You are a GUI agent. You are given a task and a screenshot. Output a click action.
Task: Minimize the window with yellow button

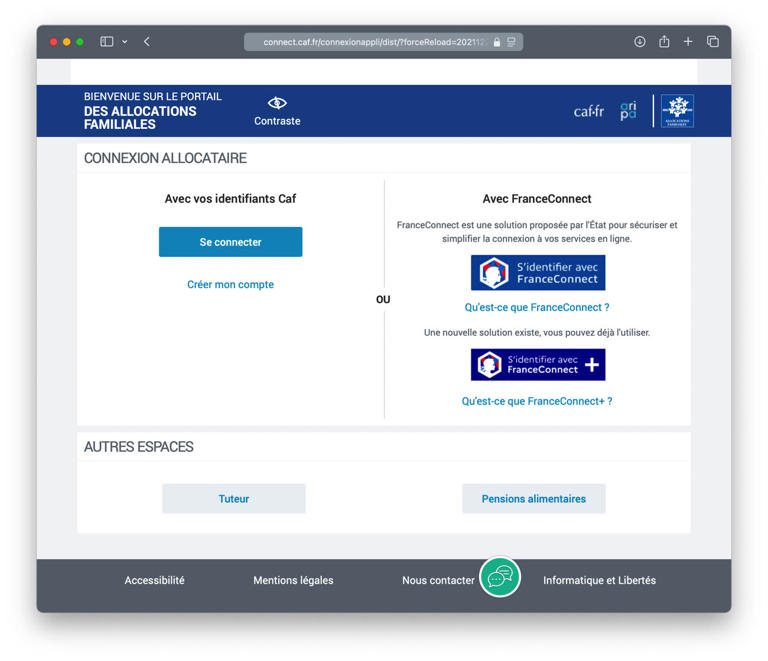[67, 42]
